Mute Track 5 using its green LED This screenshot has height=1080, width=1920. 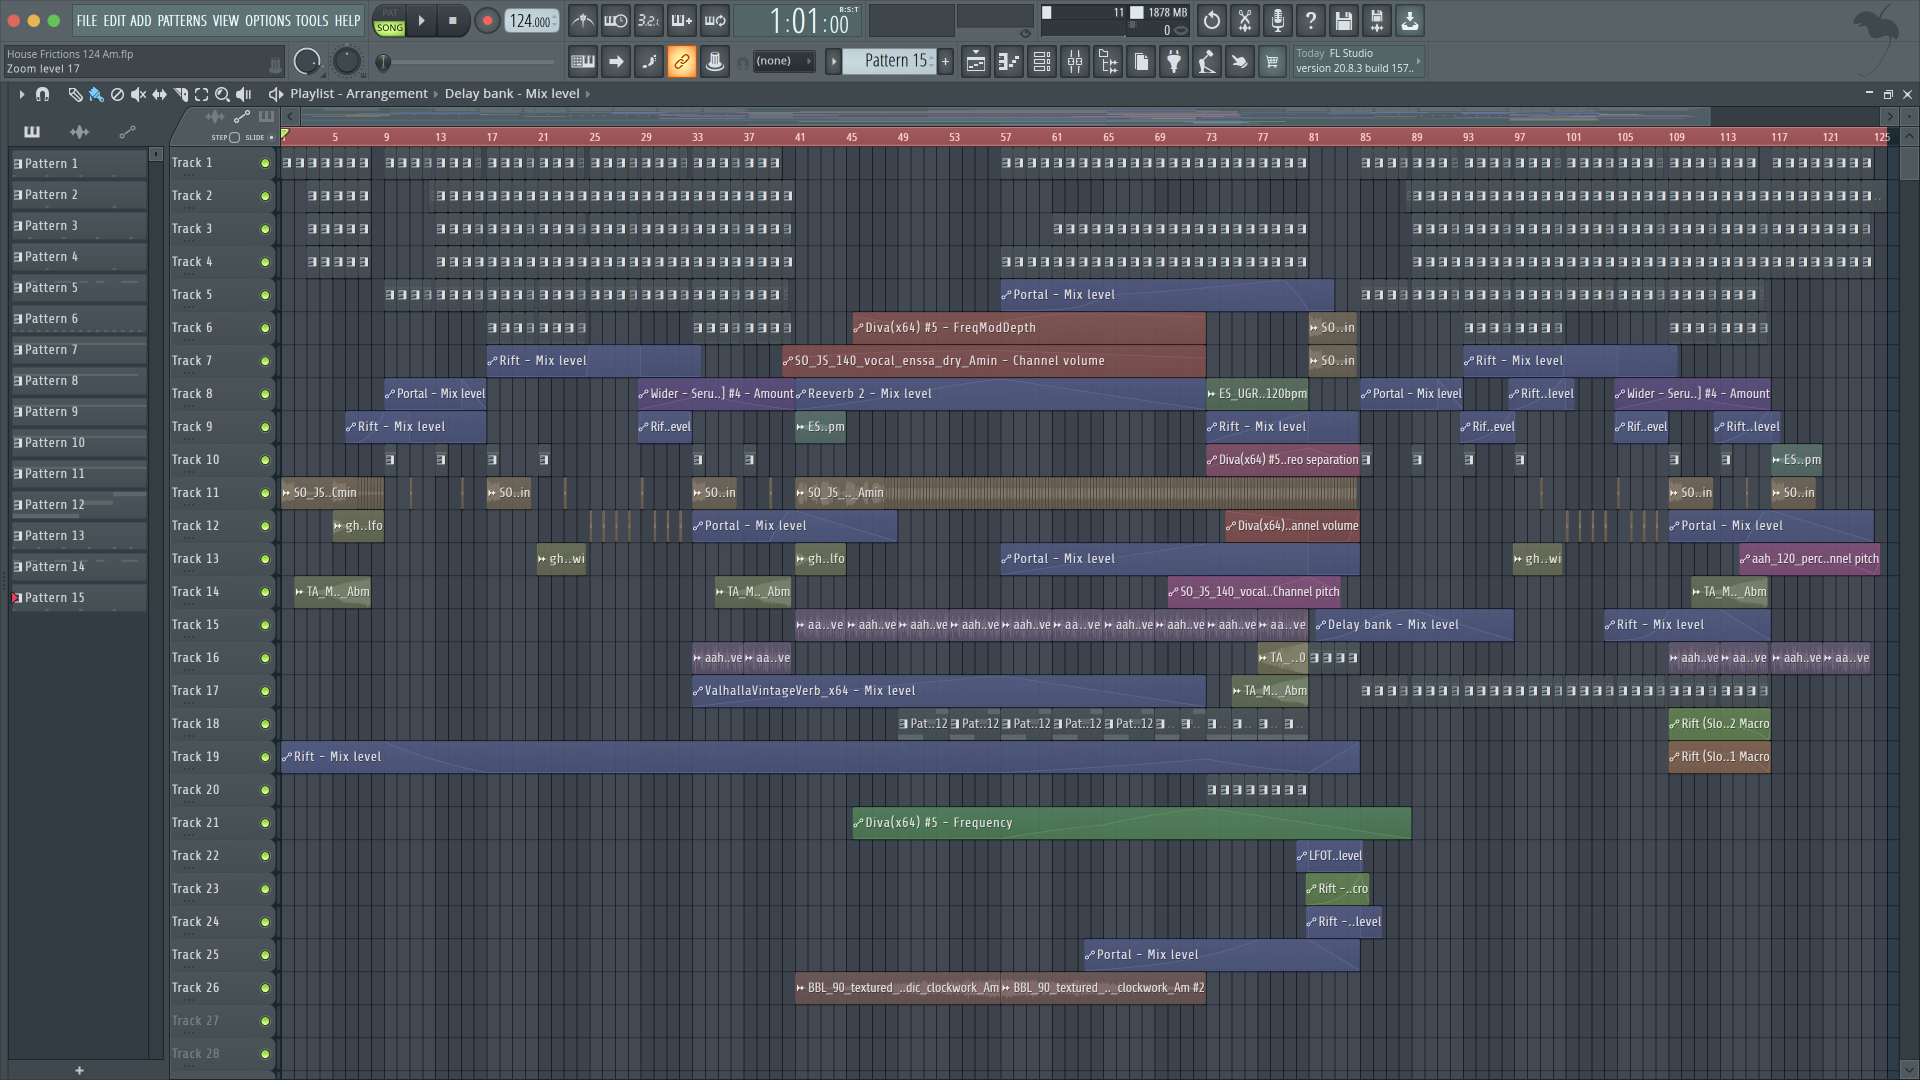coord(265,295)
